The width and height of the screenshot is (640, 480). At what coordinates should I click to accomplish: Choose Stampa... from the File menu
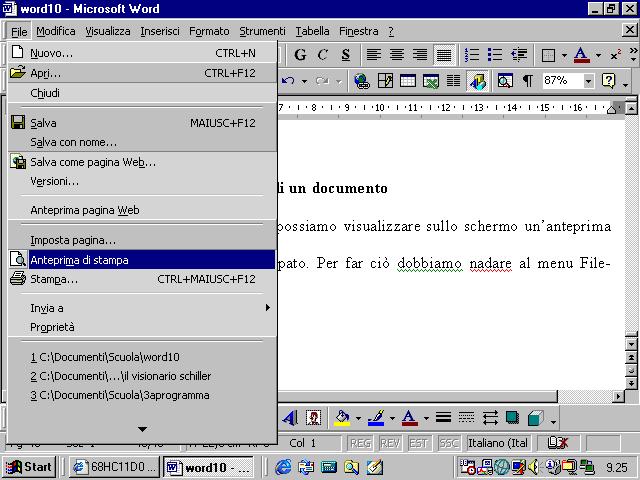tap(142, 279)
